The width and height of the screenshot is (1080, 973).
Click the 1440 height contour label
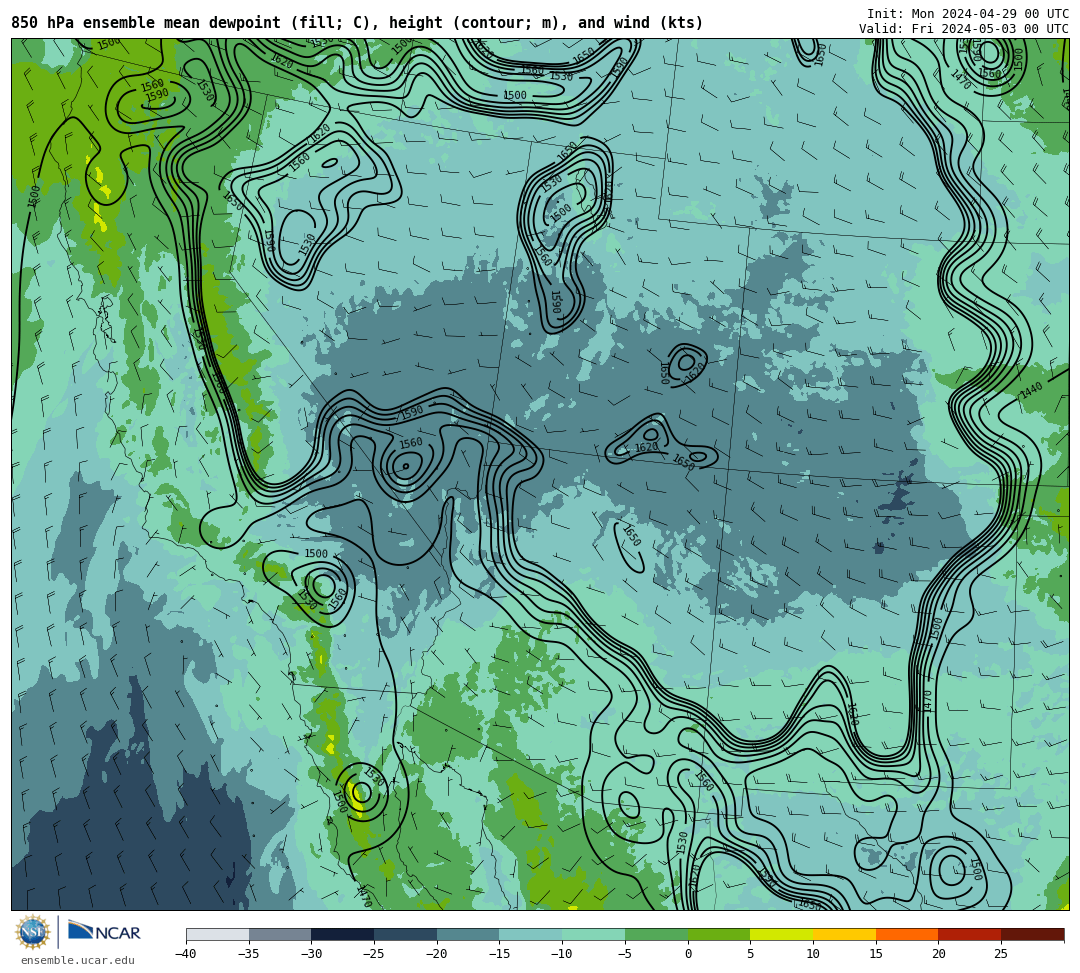coord(1032,390)
